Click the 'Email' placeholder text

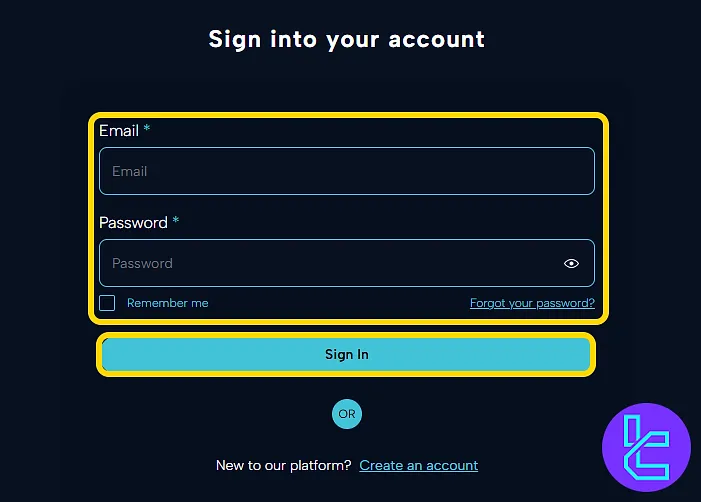tap(130, 171)
